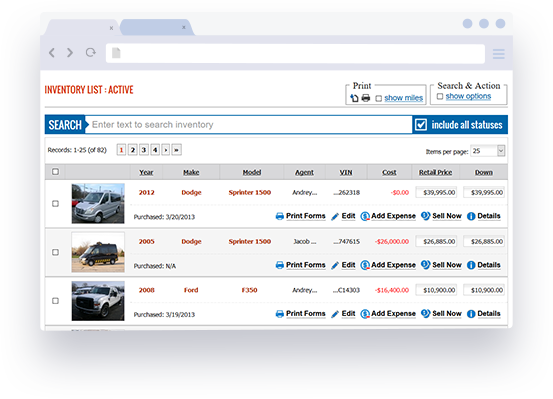
Task: Enable the show miles checkbox
Action: pos(378,98)
